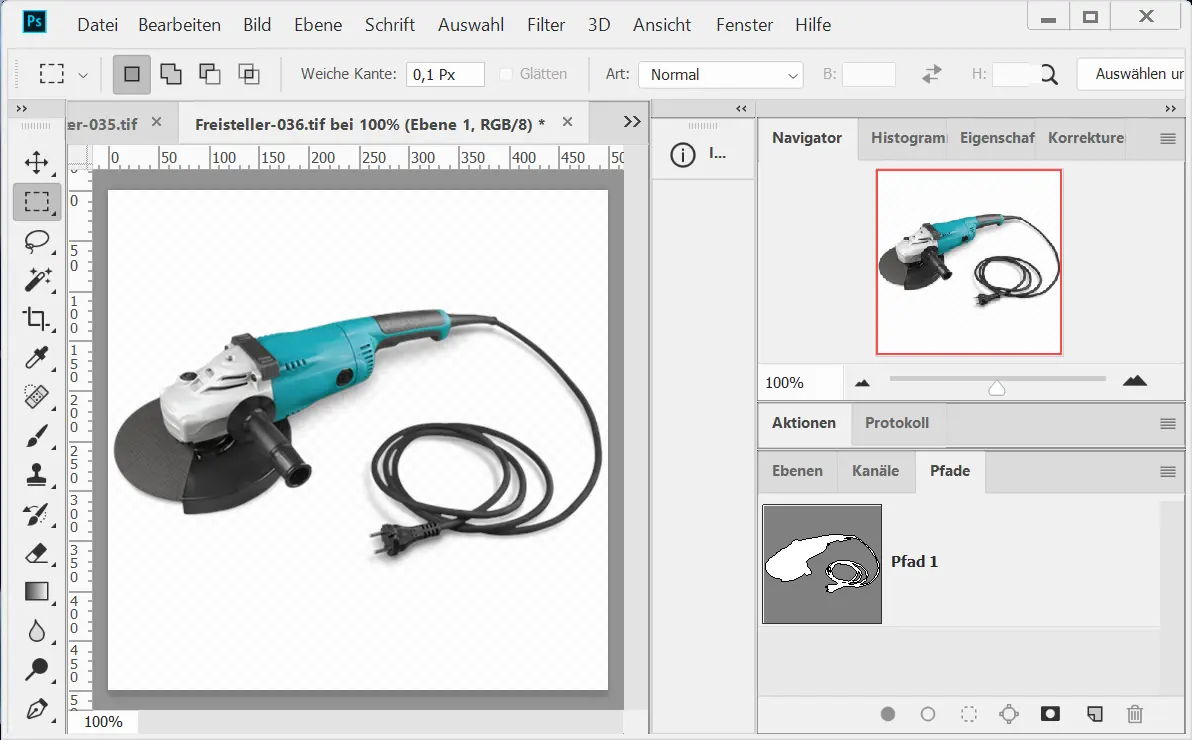The height and width of the screenshot is (740, 1192).
Task: Switch to the Ebenen tab
Action: coord(797,471)
